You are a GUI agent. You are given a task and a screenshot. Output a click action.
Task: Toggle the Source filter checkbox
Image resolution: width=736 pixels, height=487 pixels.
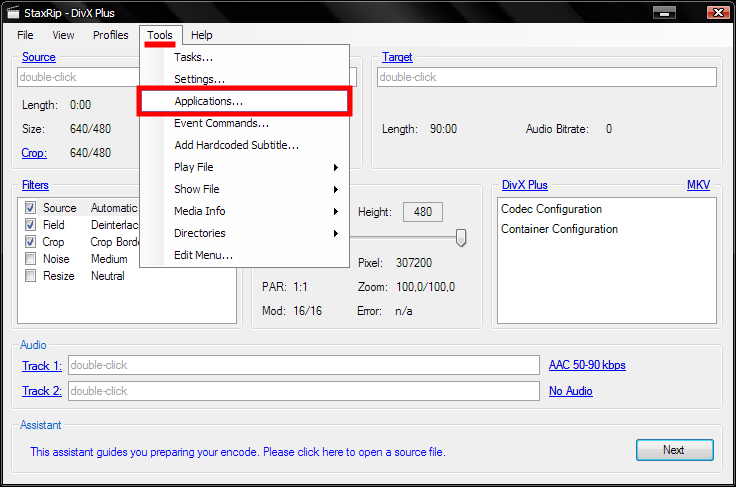(x=31, y=207)
